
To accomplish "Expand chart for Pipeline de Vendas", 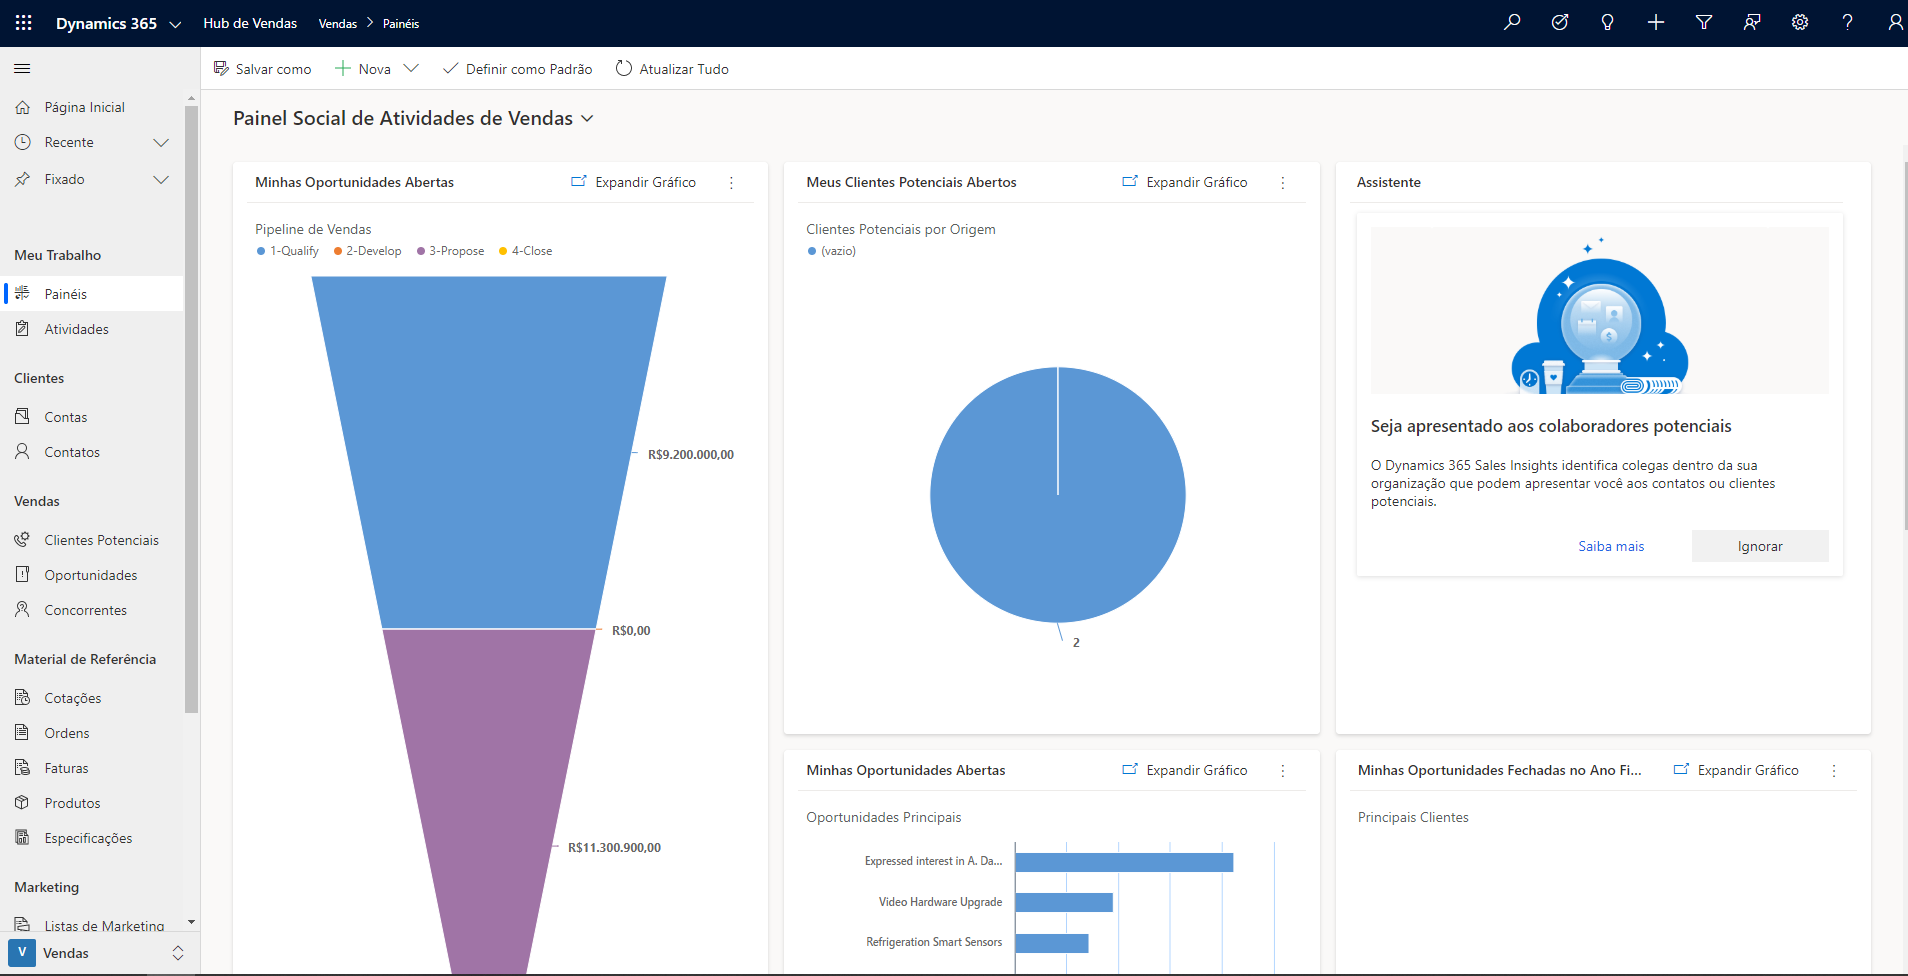I will pyautogui.click(x=633, y=182).
